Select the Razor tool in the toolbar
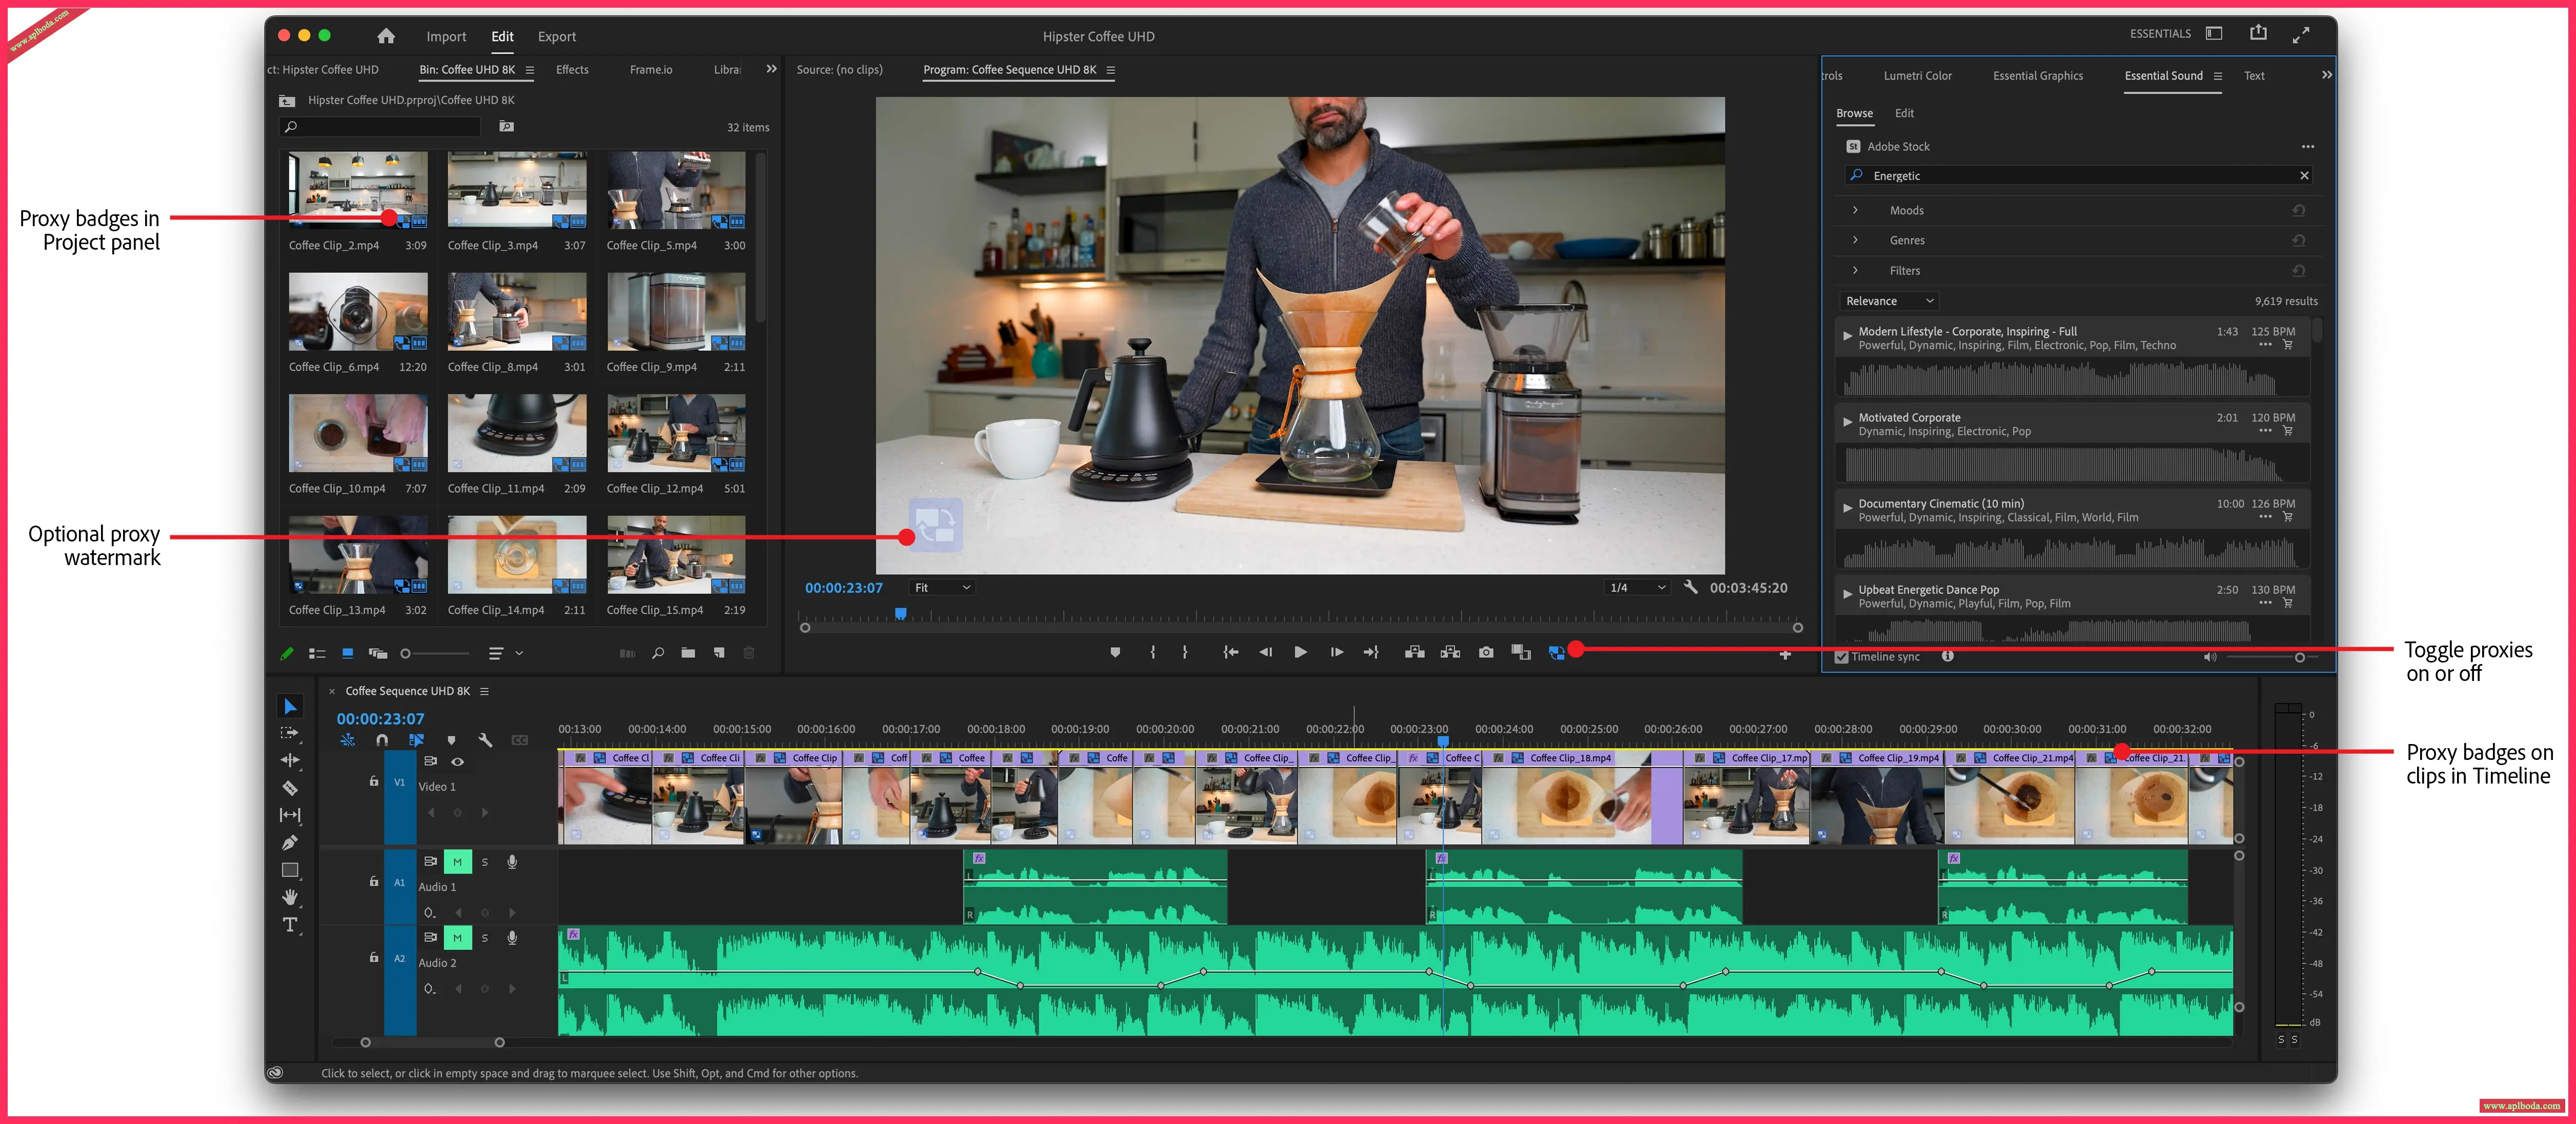This screenshot has width=2576, height=1124. click(290, 788)
